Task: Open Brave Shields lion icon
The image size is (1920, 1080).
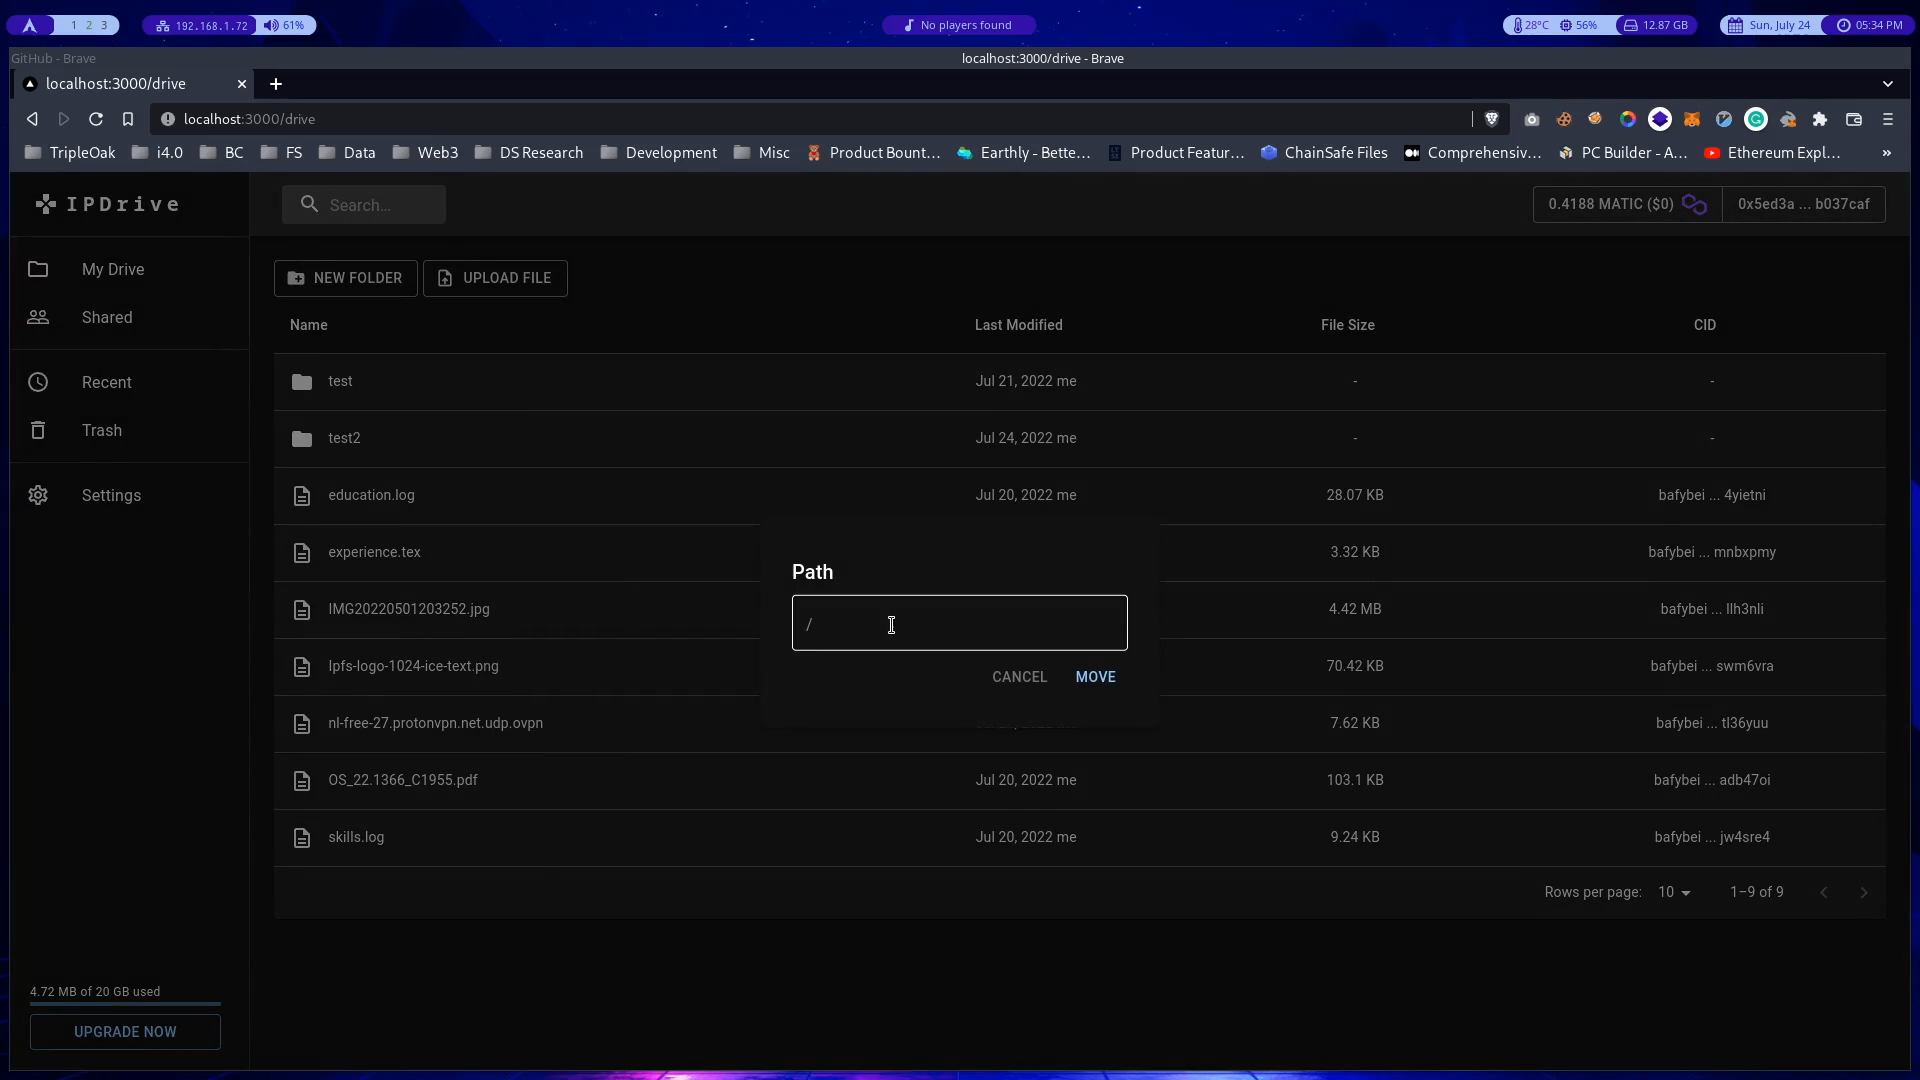Action: coord(1492,119)
